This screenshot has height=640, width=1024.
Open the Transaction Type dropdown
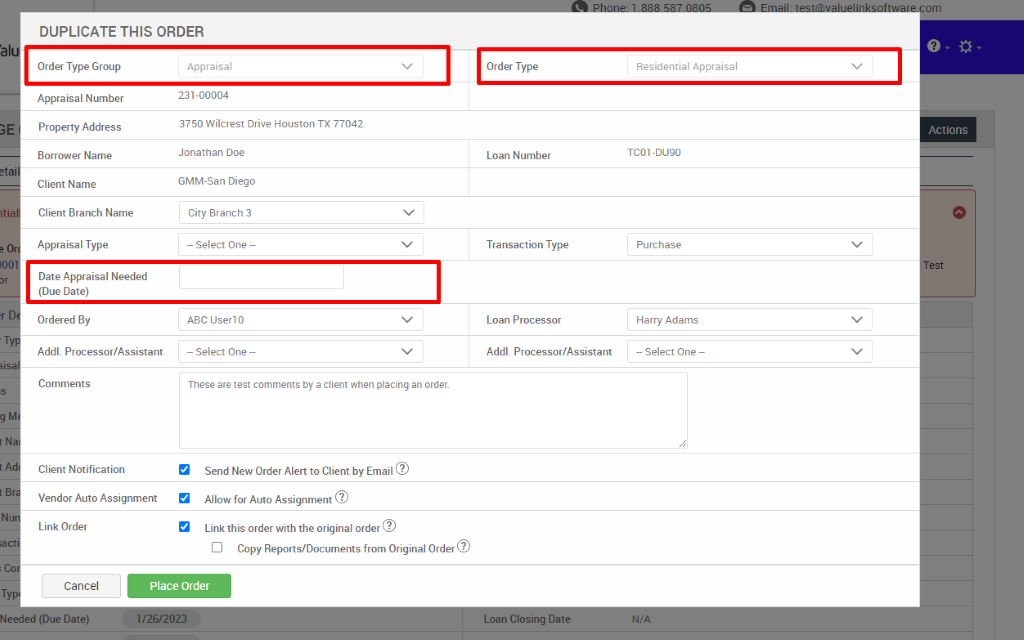tap(749, 244)
